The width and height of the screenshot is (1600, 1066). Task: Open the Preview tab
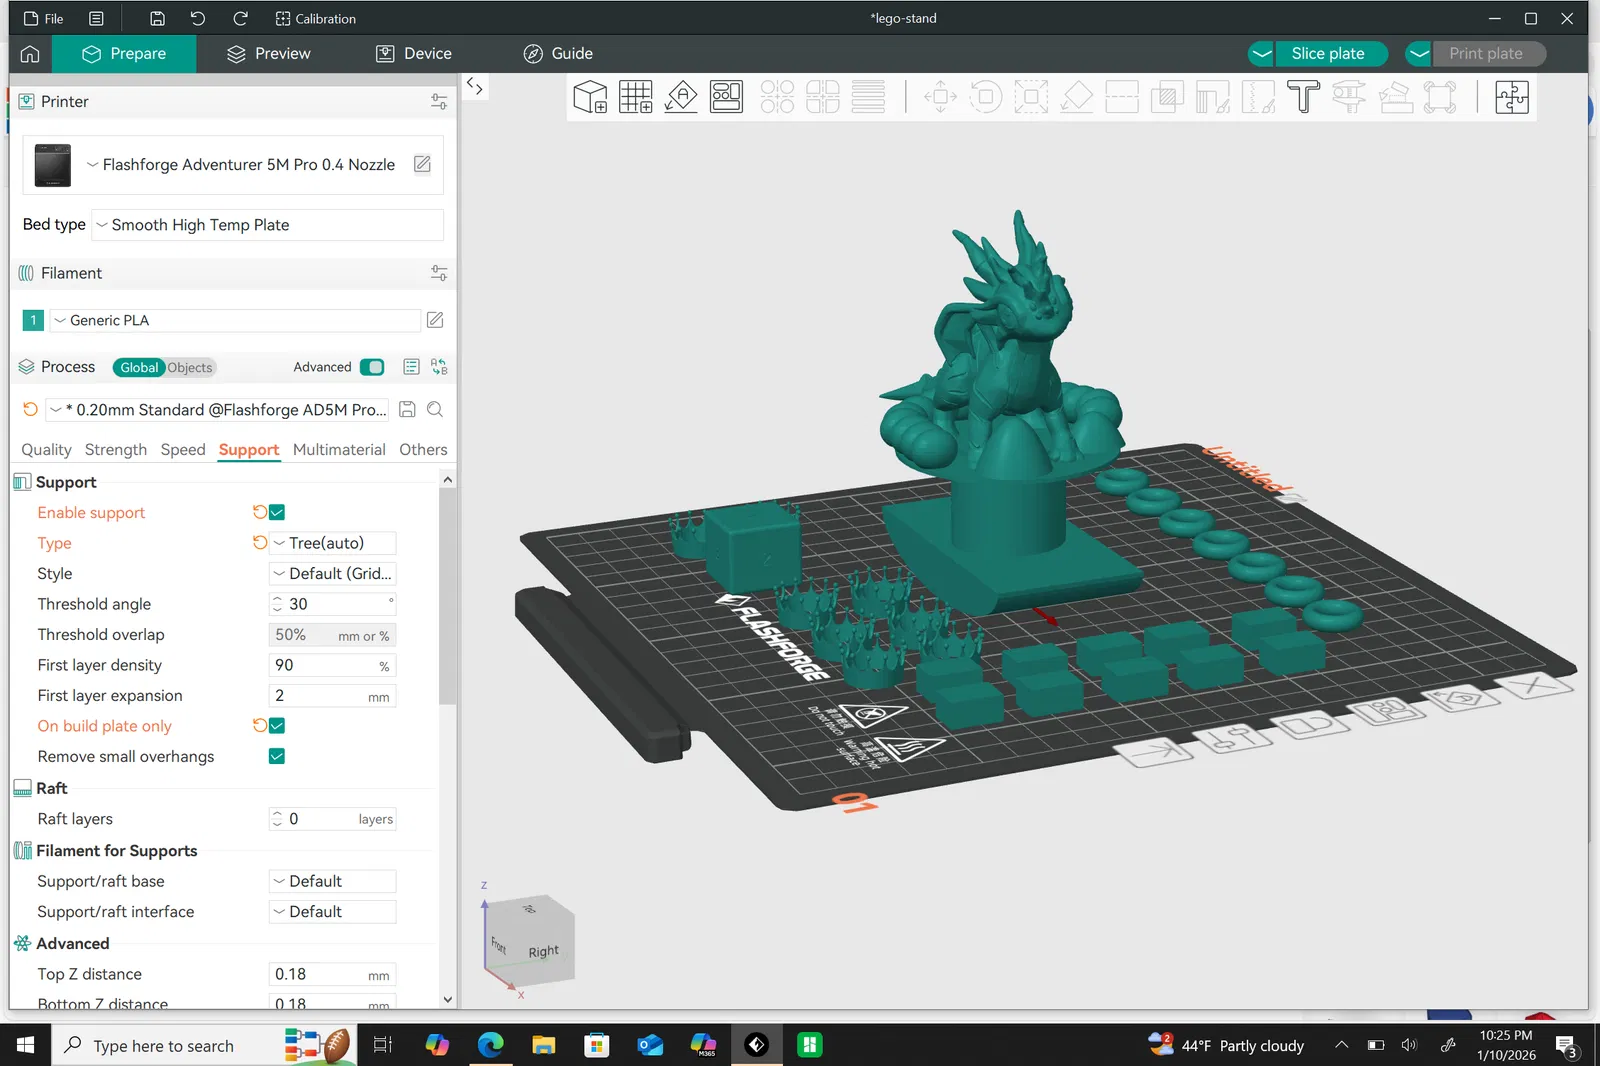pyautogui.click(x=269, y=54)
